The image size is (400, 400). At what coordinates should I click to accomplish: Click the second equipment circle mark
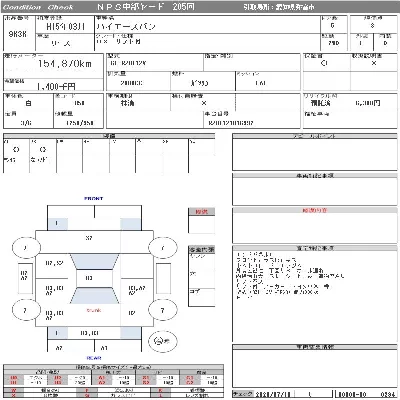[x=43, y=149]
